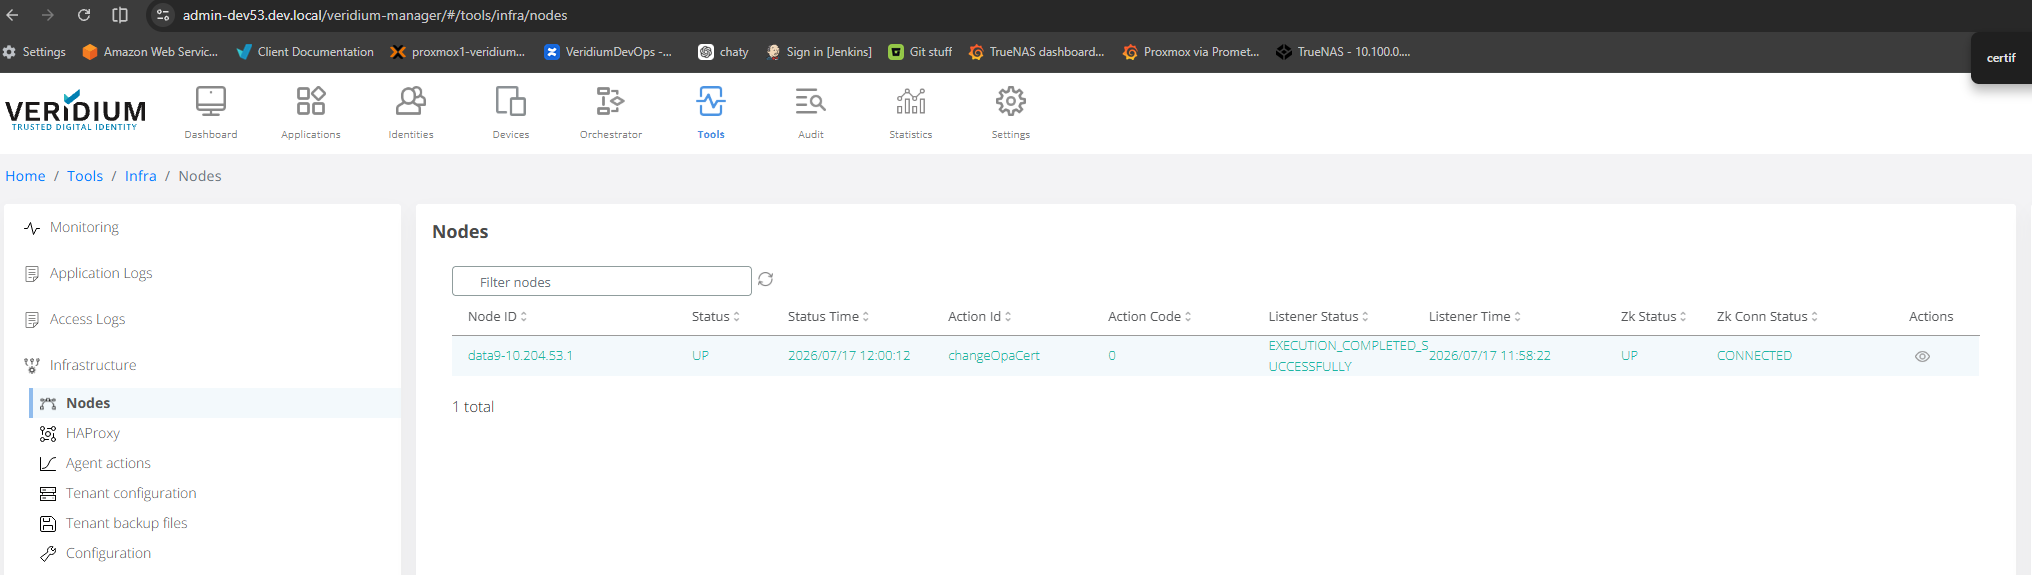Open the proxmox1-veridium bookmark

pos(457,52)
